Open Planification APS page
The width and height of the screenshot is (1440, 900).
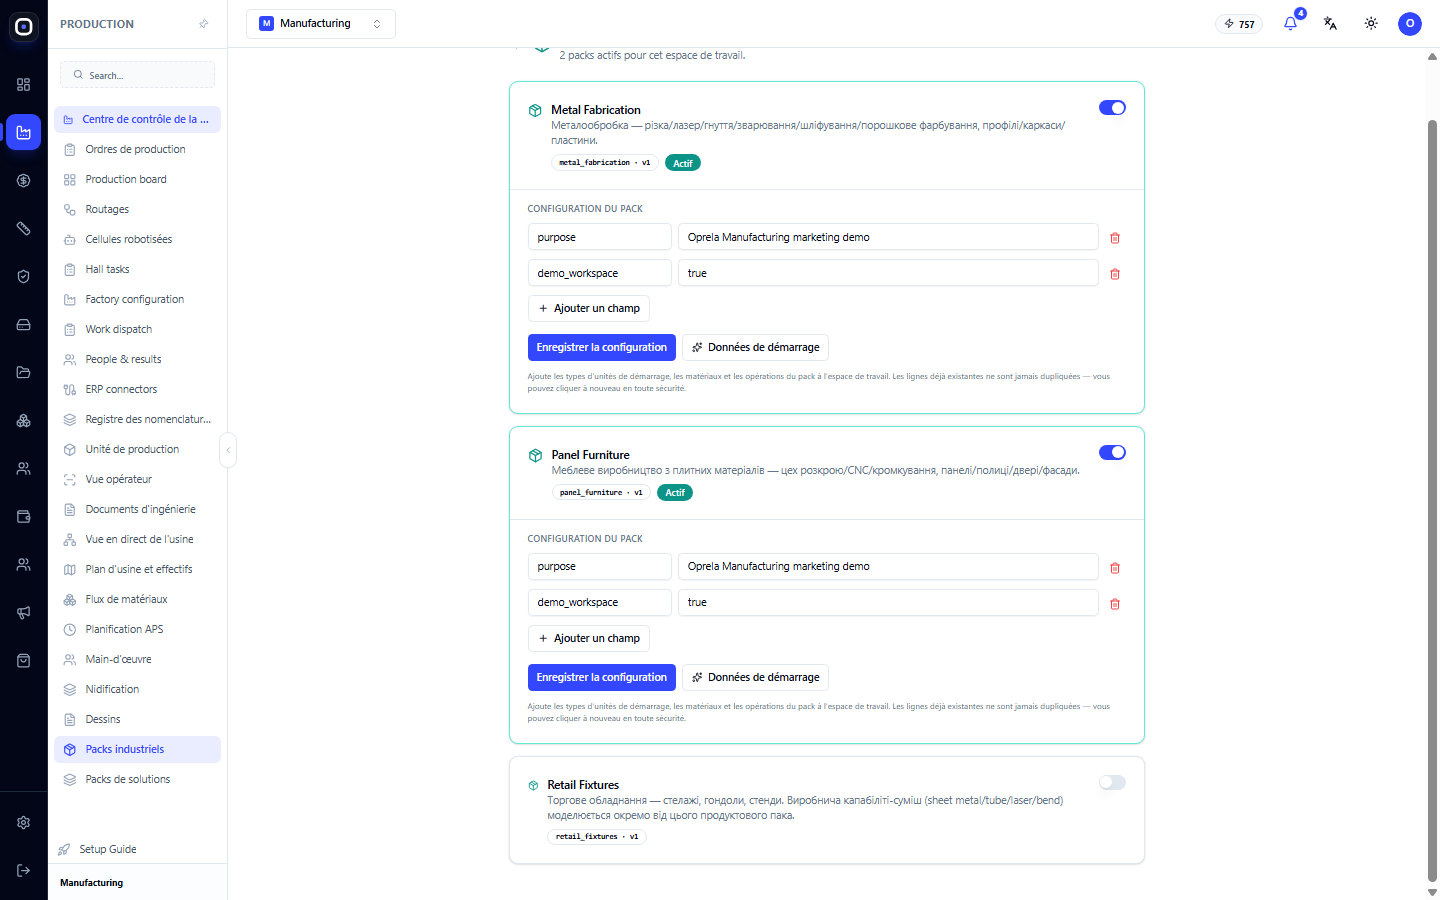coord(137,629)
